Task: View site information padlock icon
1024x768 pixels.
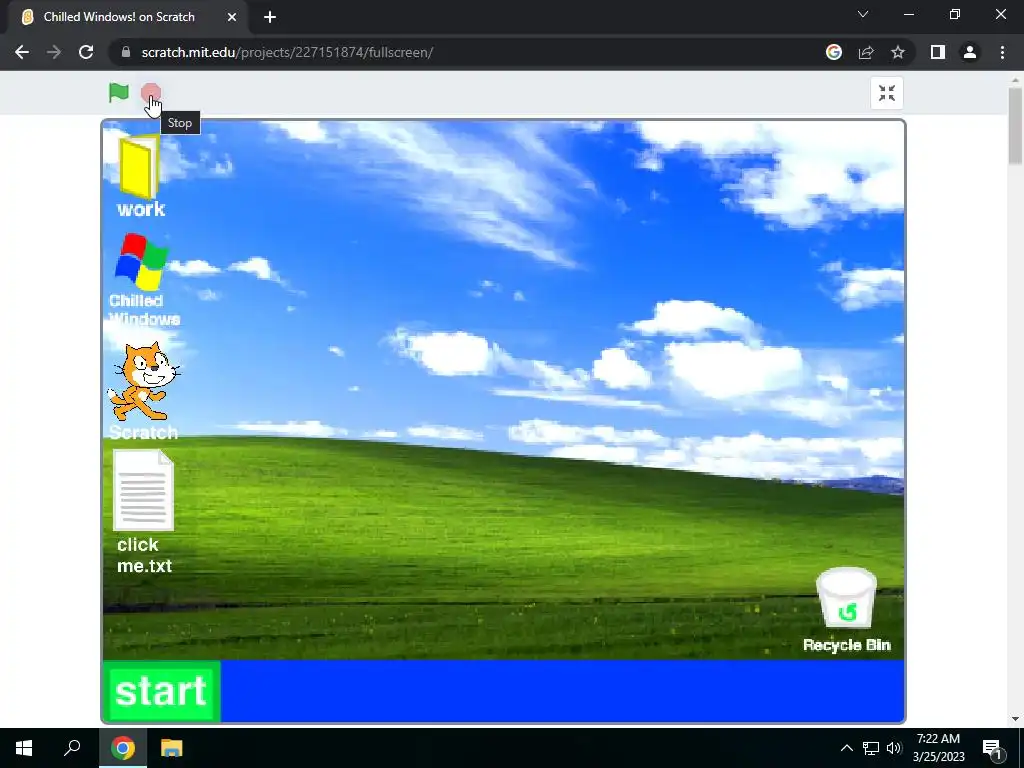Action: click(126, 52)
